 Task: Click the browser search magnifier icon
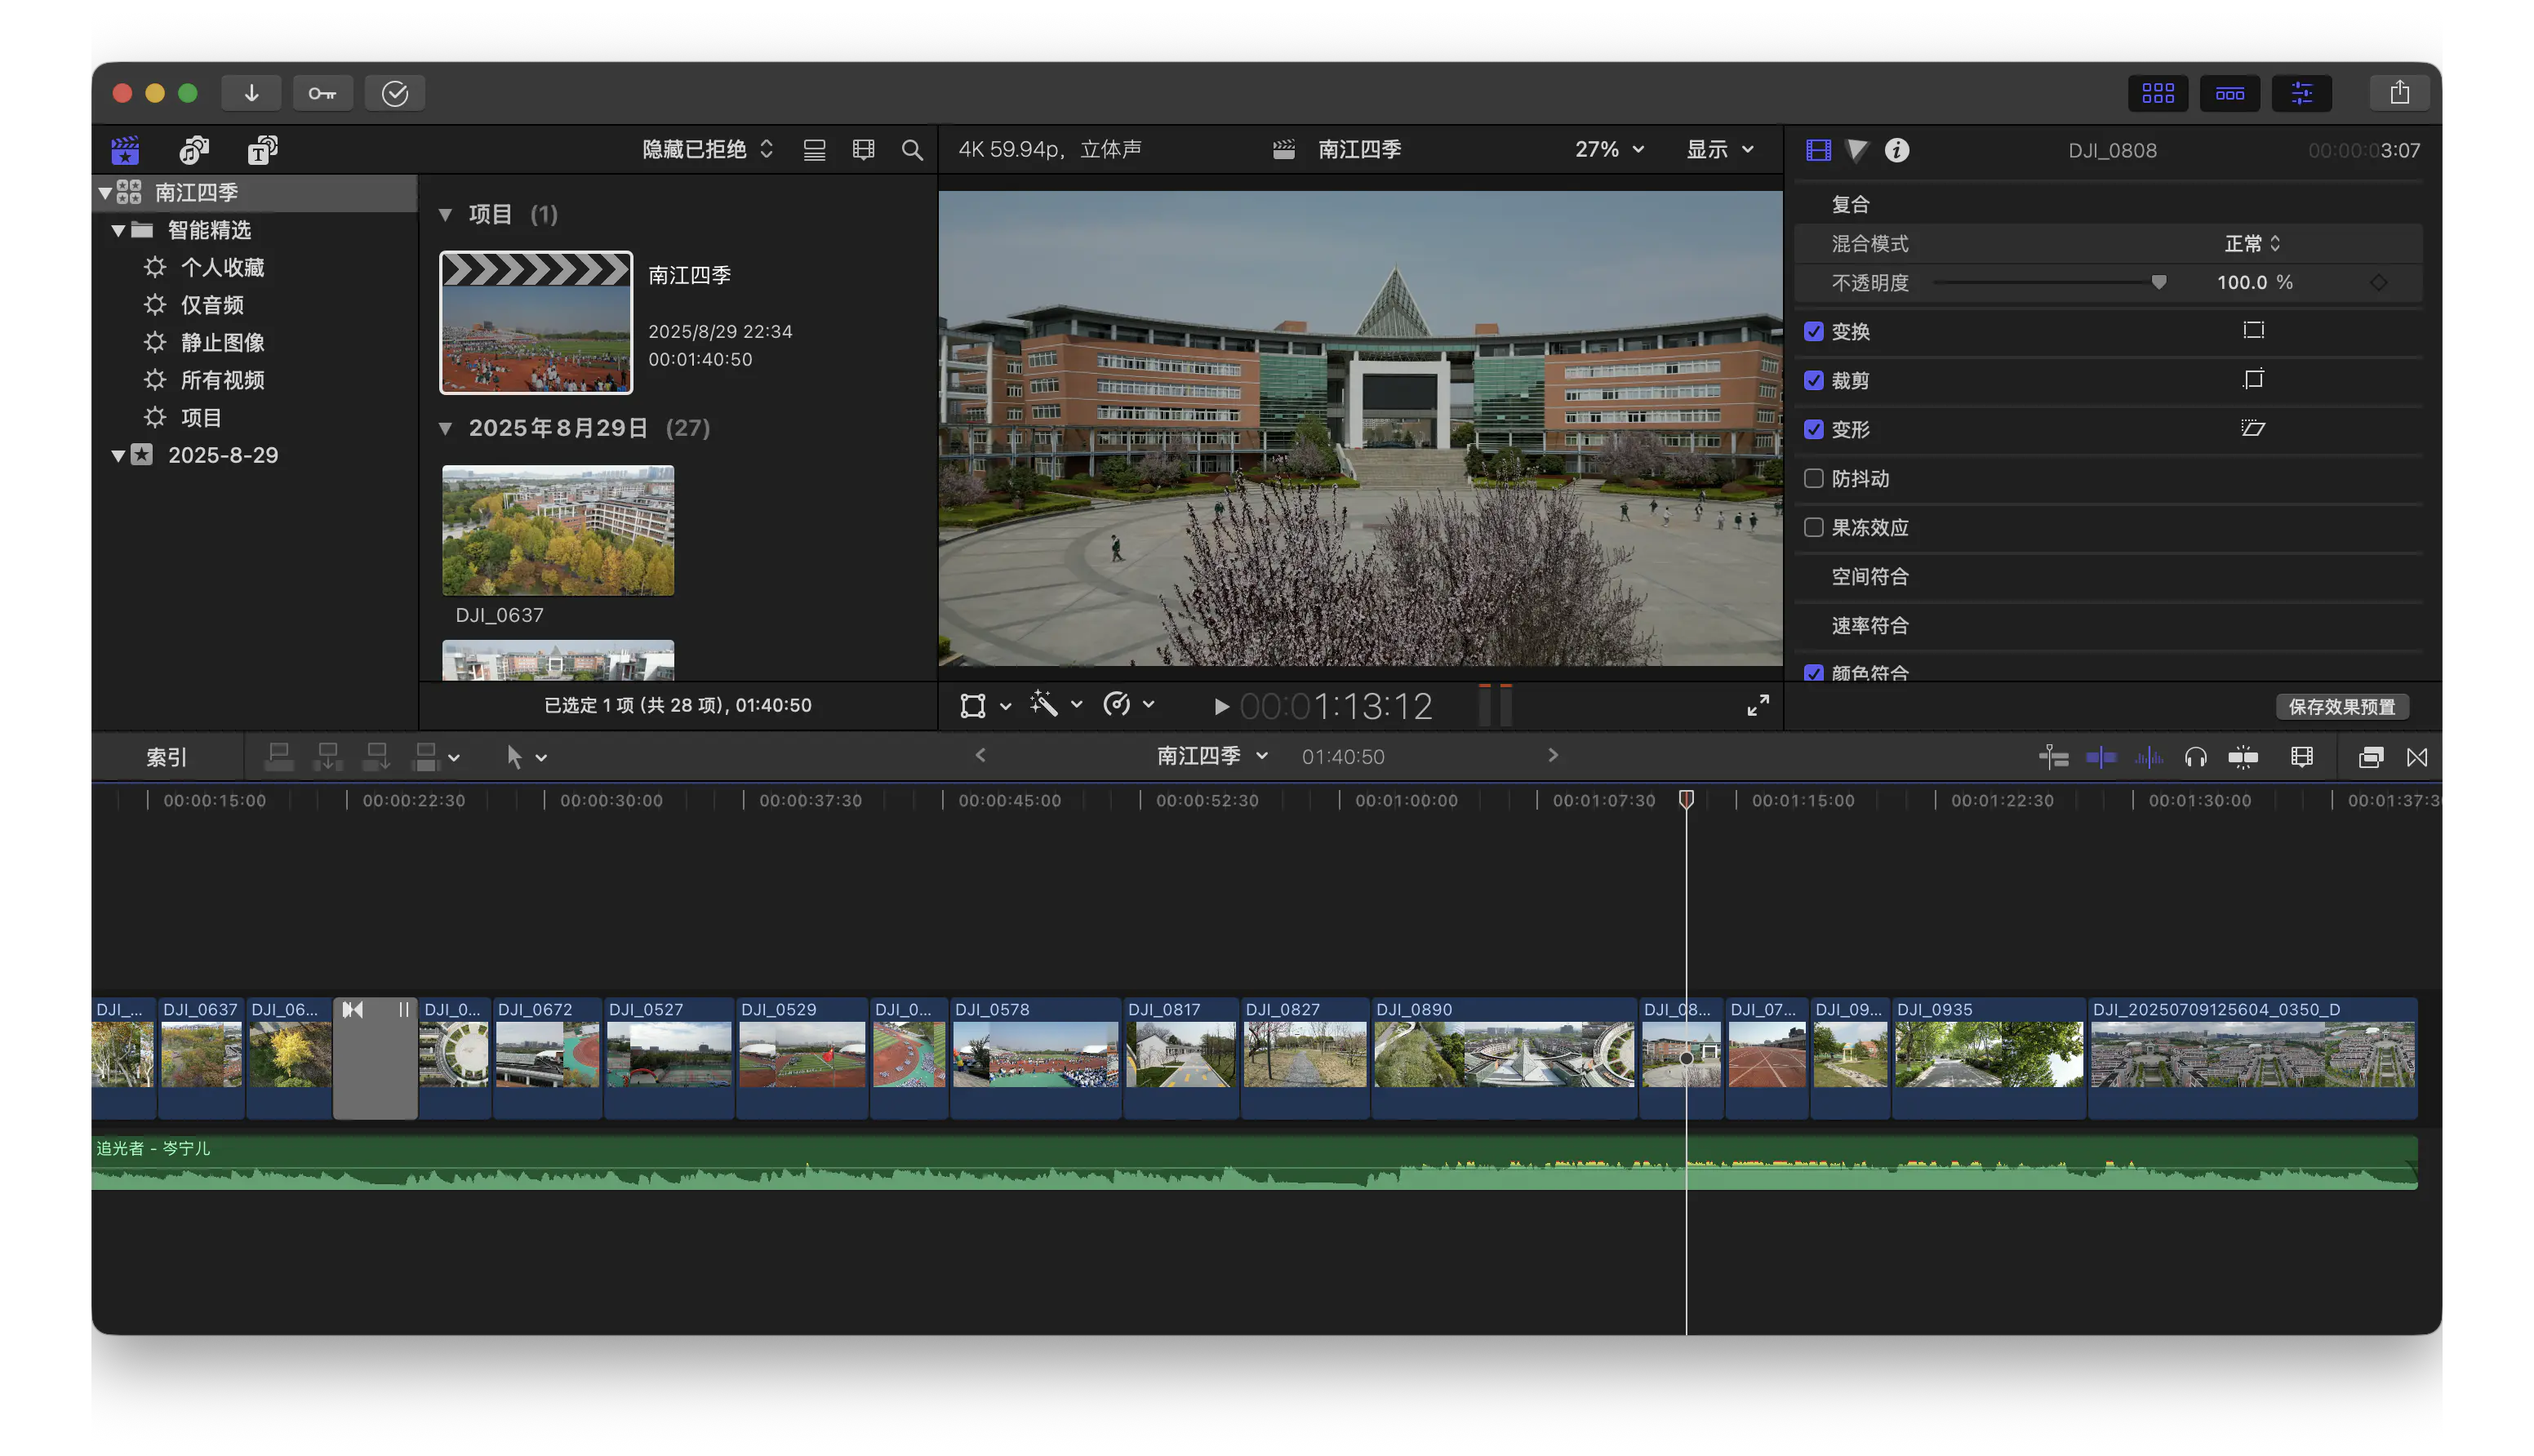click(x=911, y=150)
